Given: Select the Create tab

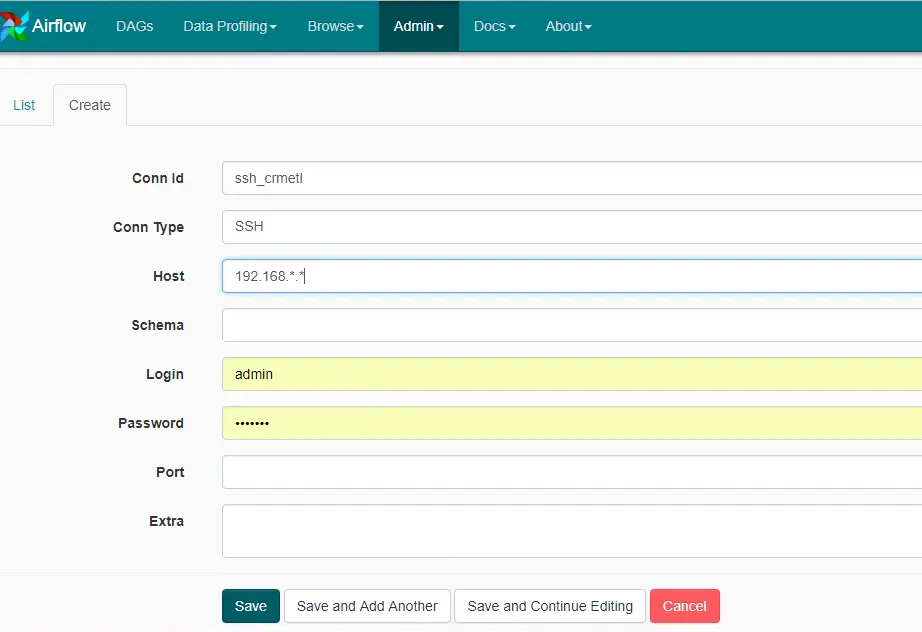Looking at the screenshot, I should (x=90, y=105).
